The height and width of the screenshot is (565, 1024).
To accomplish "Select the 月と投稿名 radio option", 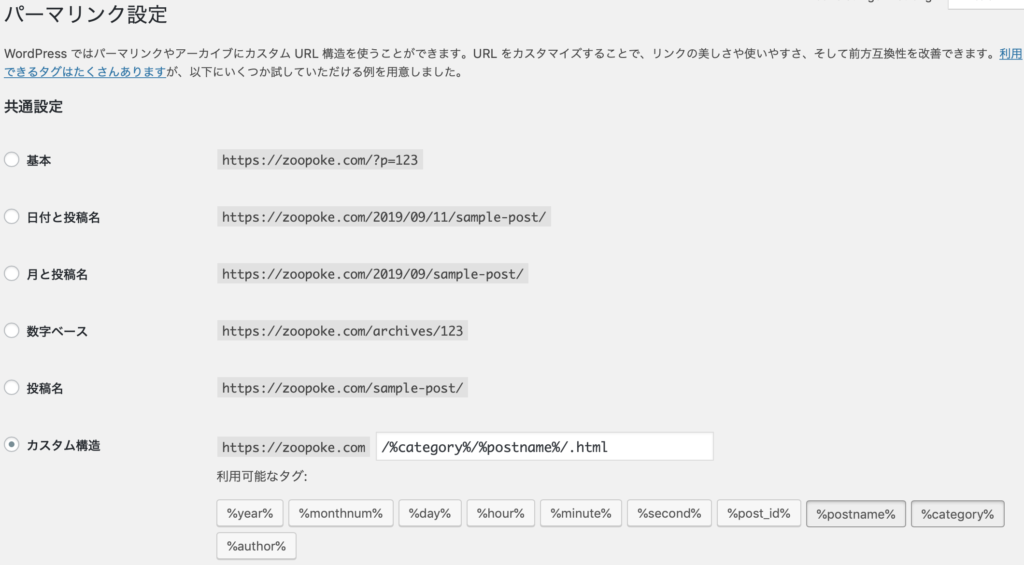I will (x=12, y=274).
